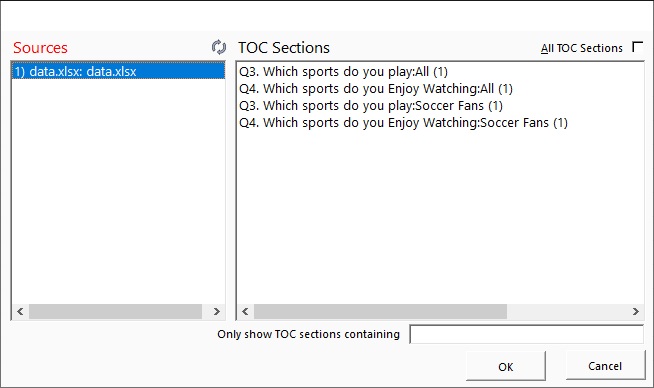654x388 pixels.
Task: Click the TOC Sections heading
Action: [x=284, y=48]
